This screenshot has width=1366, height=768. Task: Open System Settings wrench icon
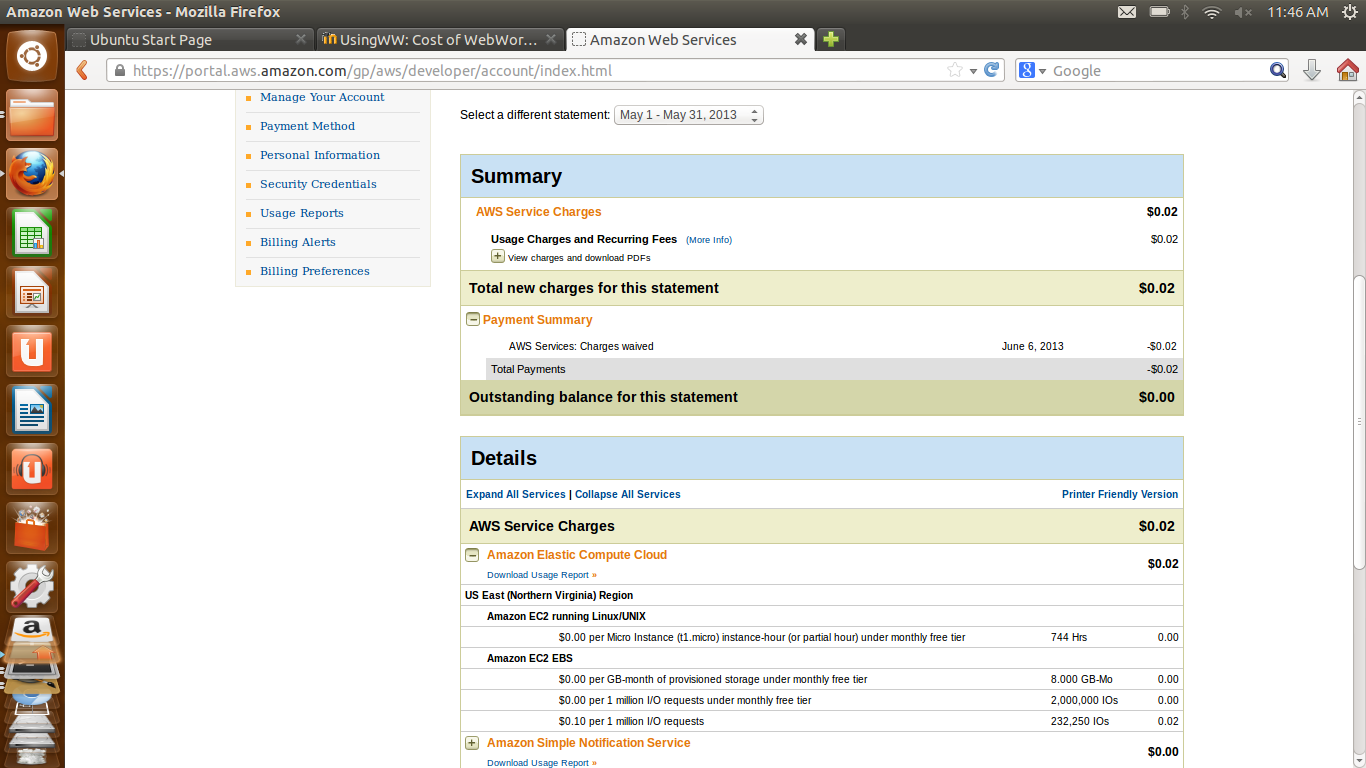32,587
